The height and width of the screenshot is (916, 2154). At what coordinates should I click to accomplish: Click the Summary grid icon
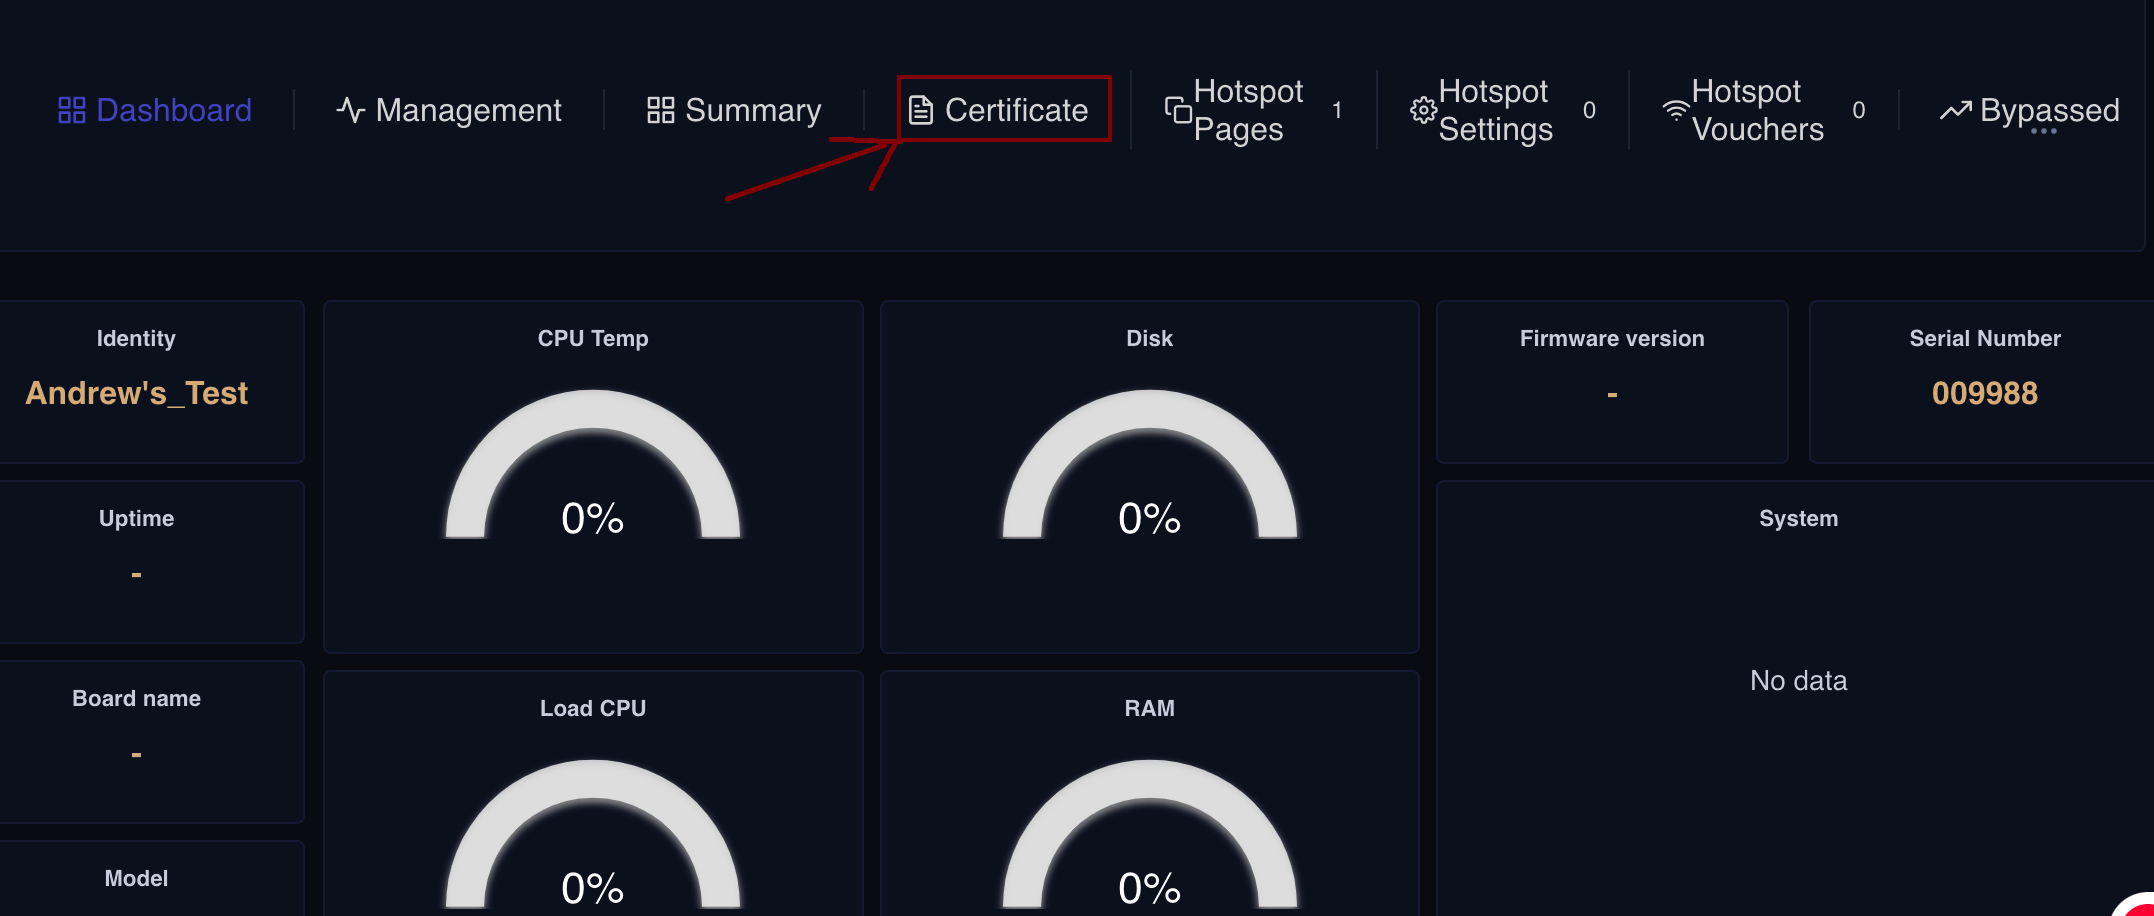[660, 110]
